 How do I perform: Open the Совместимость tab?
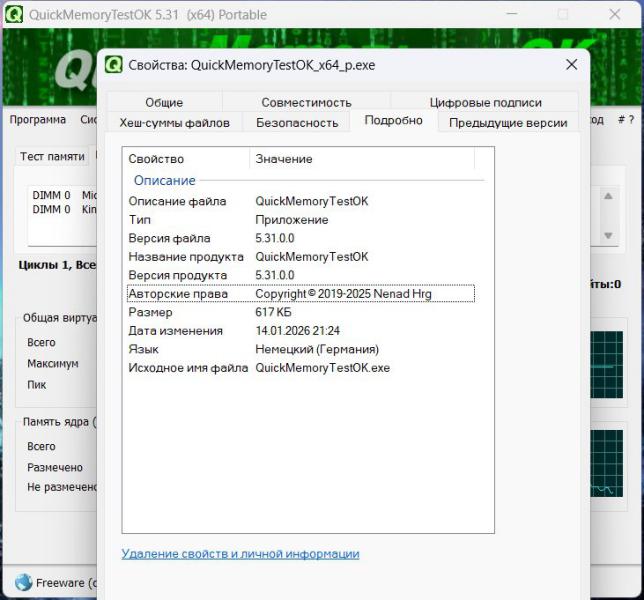pyautogui.click(x=306, y=102)
